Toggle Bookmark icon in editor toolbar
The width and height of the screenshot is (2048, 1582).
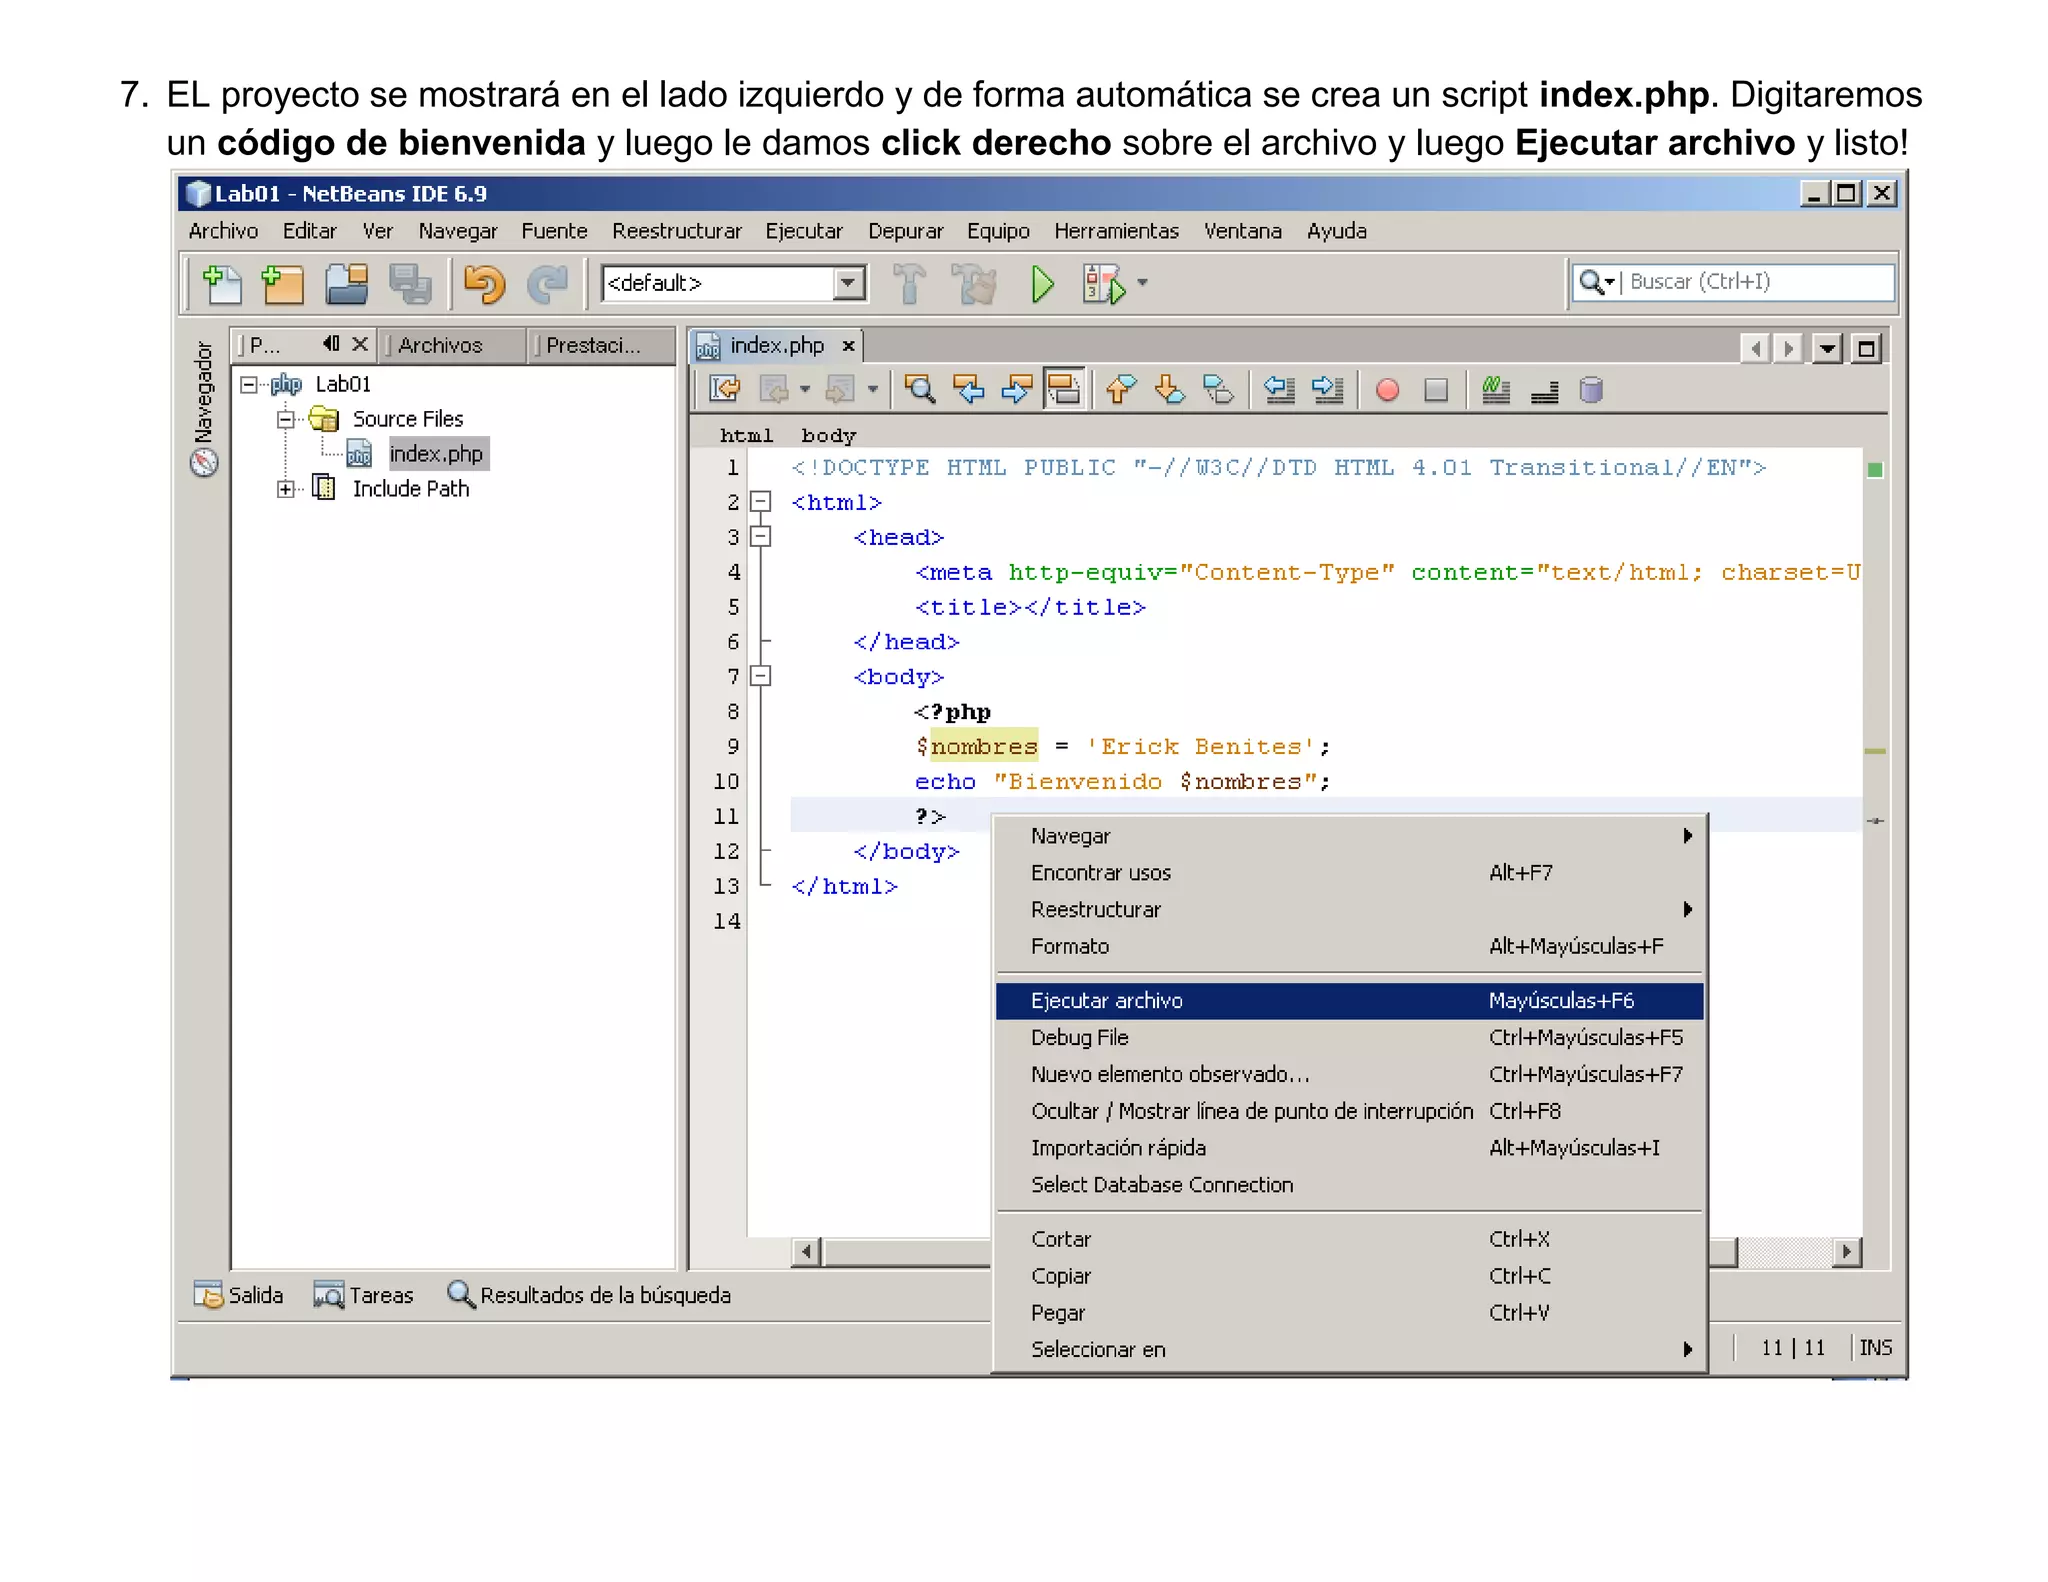1218,389
